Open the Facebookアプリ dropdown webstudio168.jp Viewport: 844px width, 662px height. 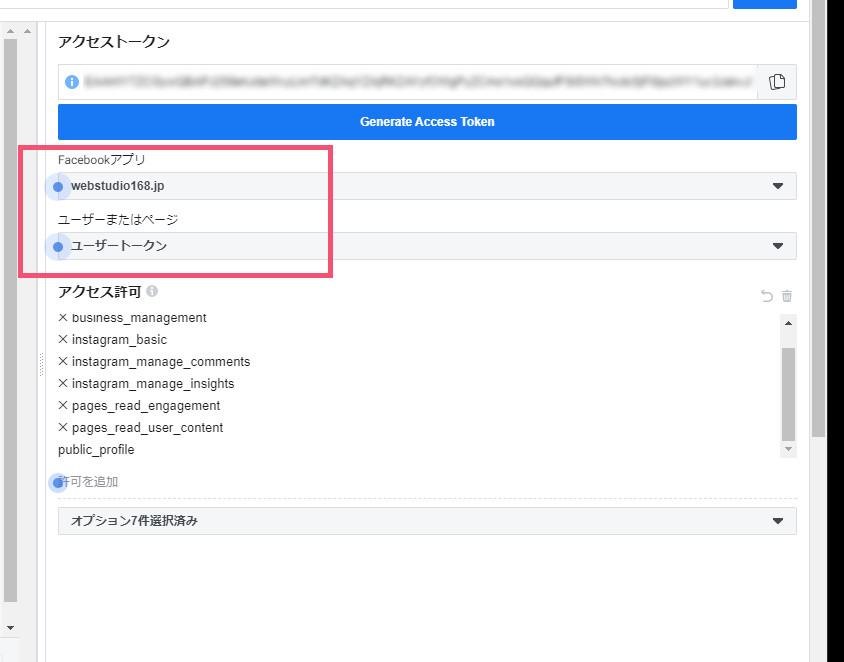coord(427,186)
